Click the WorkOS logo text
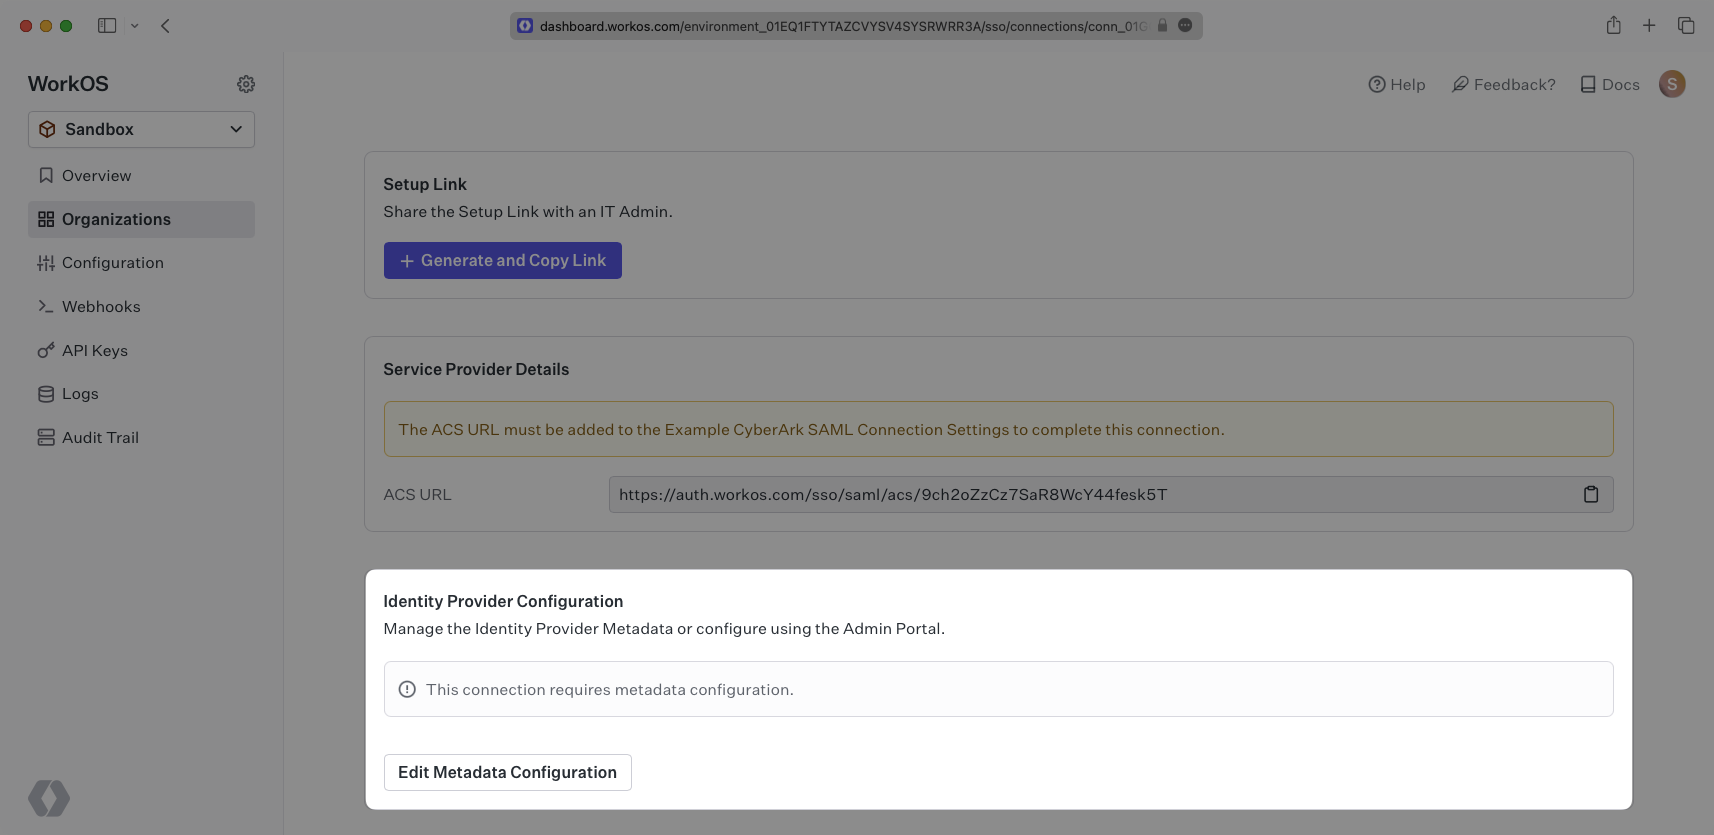 pos(68,84)
